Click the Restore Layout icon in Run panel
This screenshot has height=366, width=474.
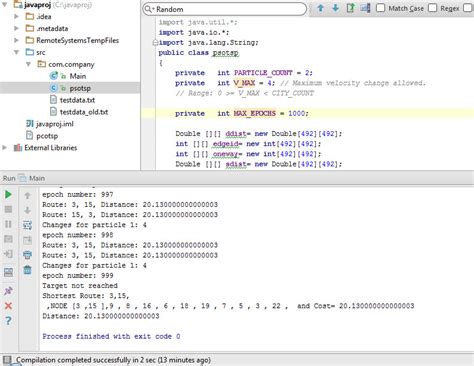(x=8, y=272)
